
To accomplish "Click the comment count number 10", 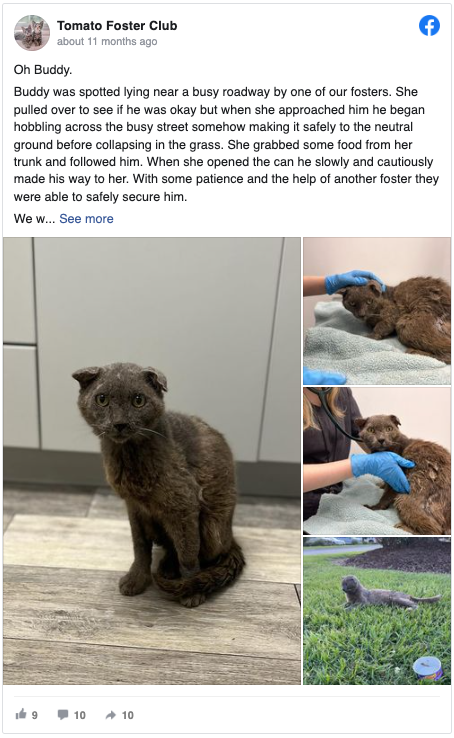I will coord(80,715).
